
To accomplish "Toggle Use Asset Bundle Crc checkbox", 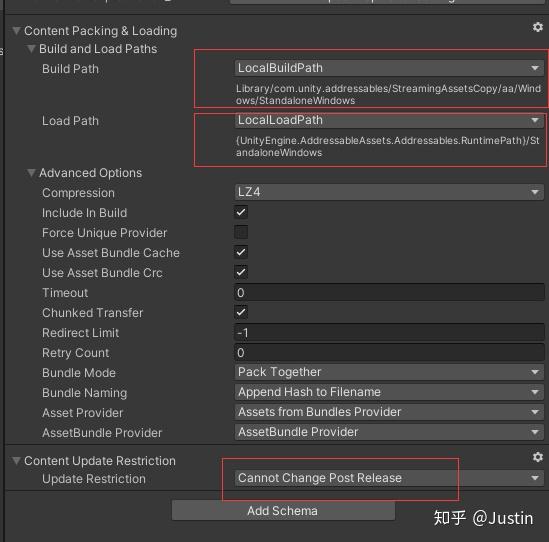I will click(x=241, y=272).
